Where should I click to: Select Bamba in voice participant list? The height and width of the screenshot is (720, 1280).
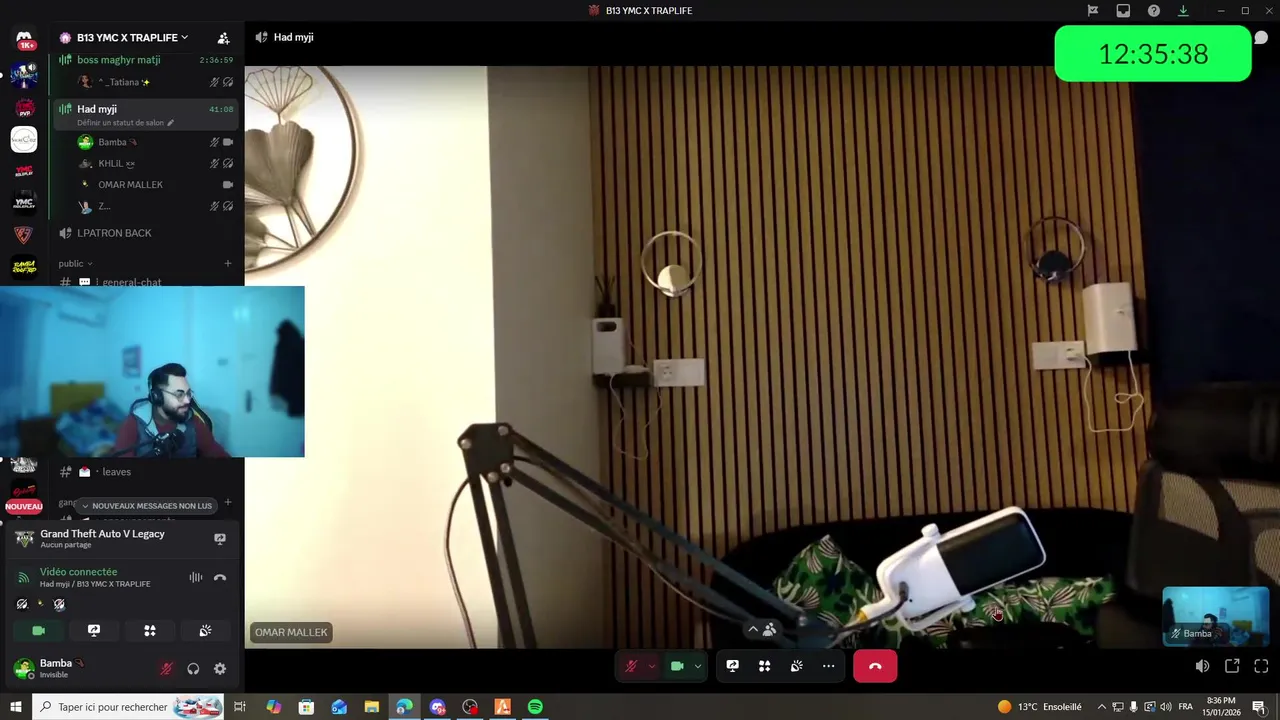coord(147,142)
